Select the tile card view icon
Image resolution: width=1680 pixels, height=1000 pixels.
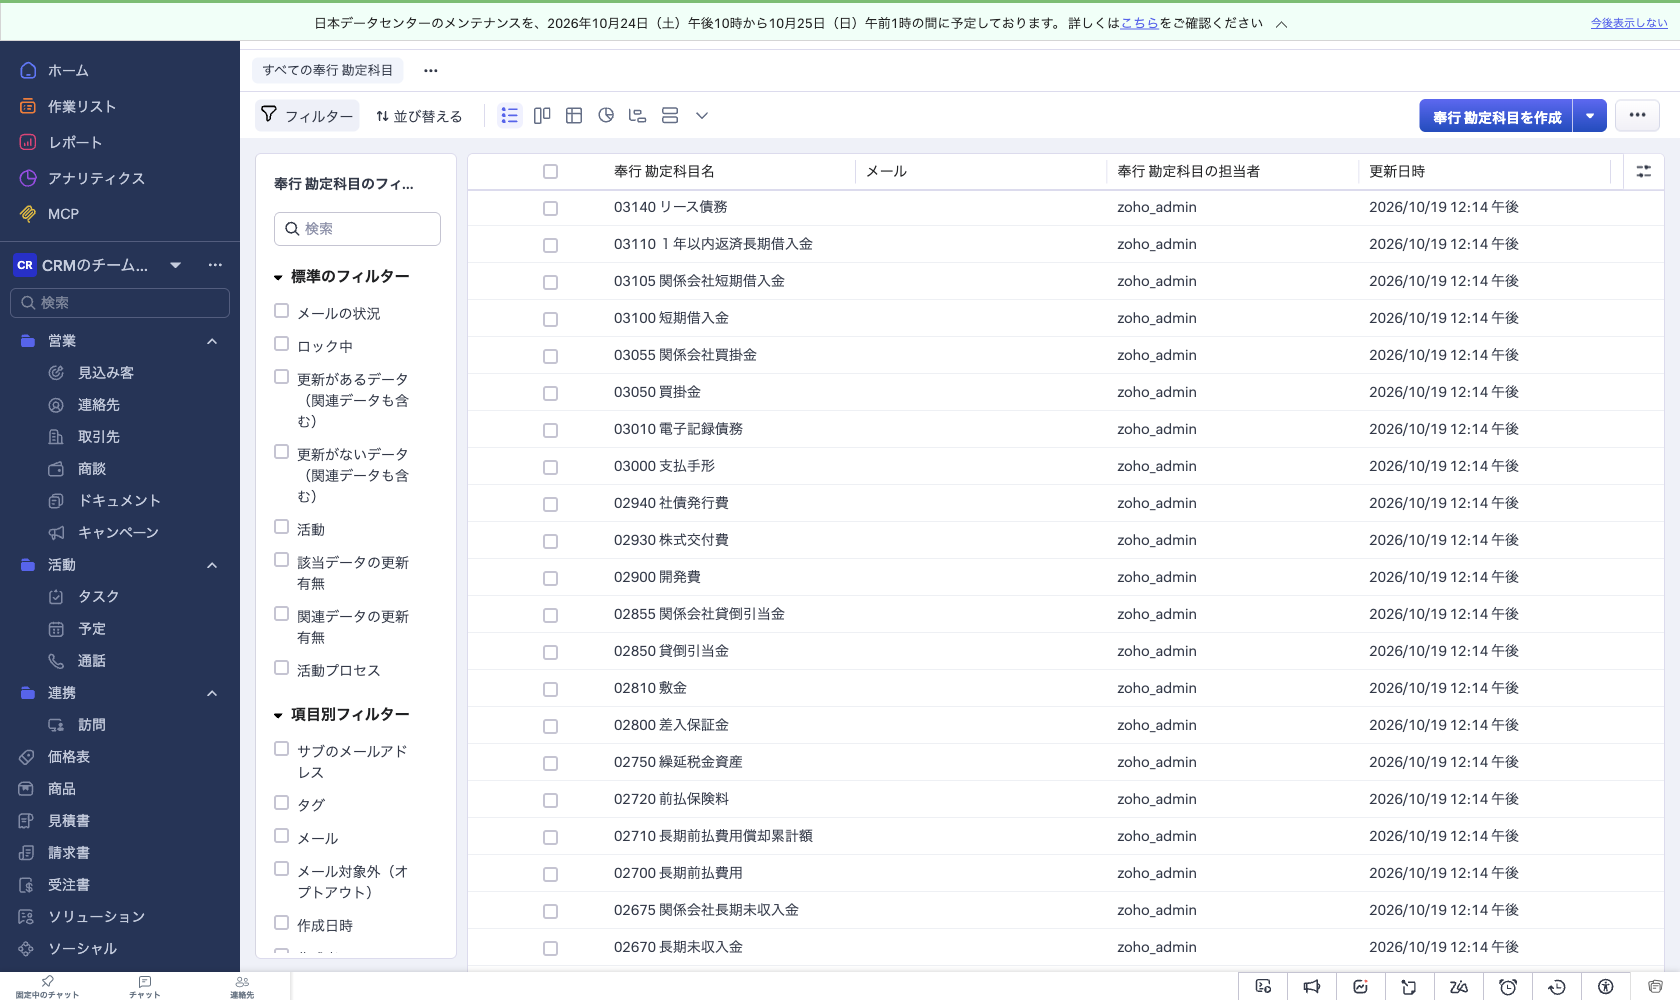point(670,116)
